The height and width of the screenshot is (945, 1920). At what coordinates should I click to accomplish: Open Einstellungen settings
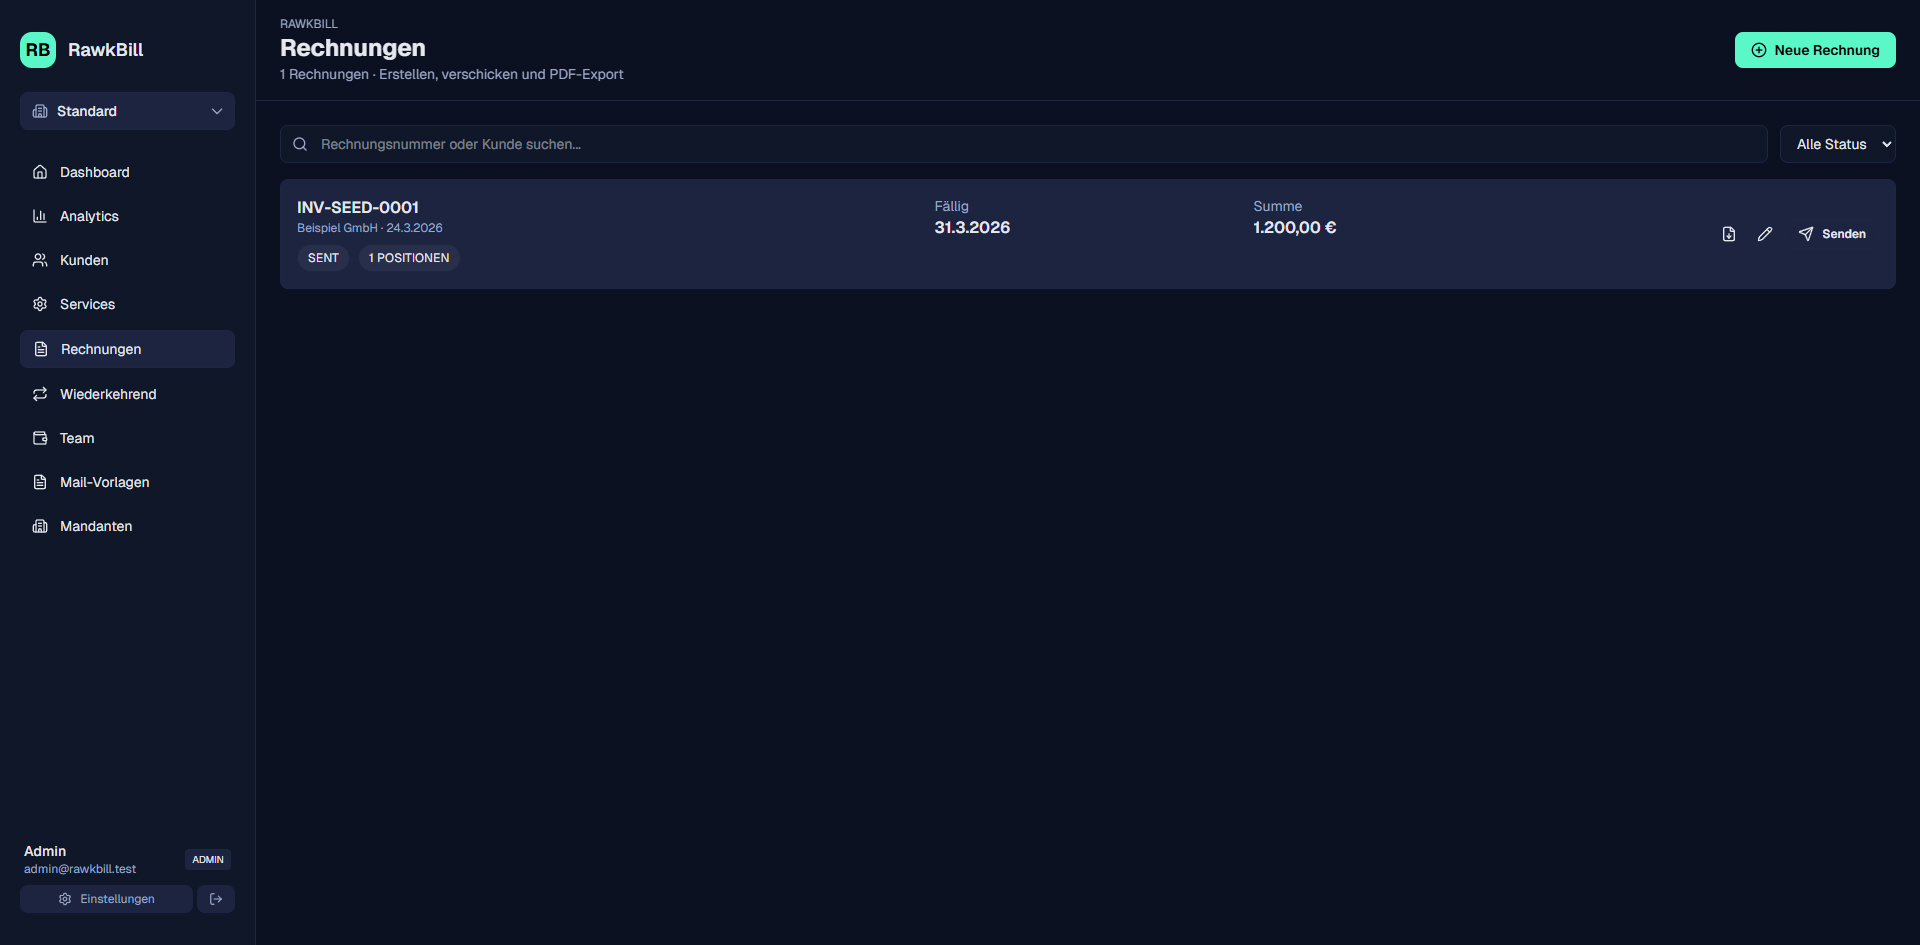[106, 899]
